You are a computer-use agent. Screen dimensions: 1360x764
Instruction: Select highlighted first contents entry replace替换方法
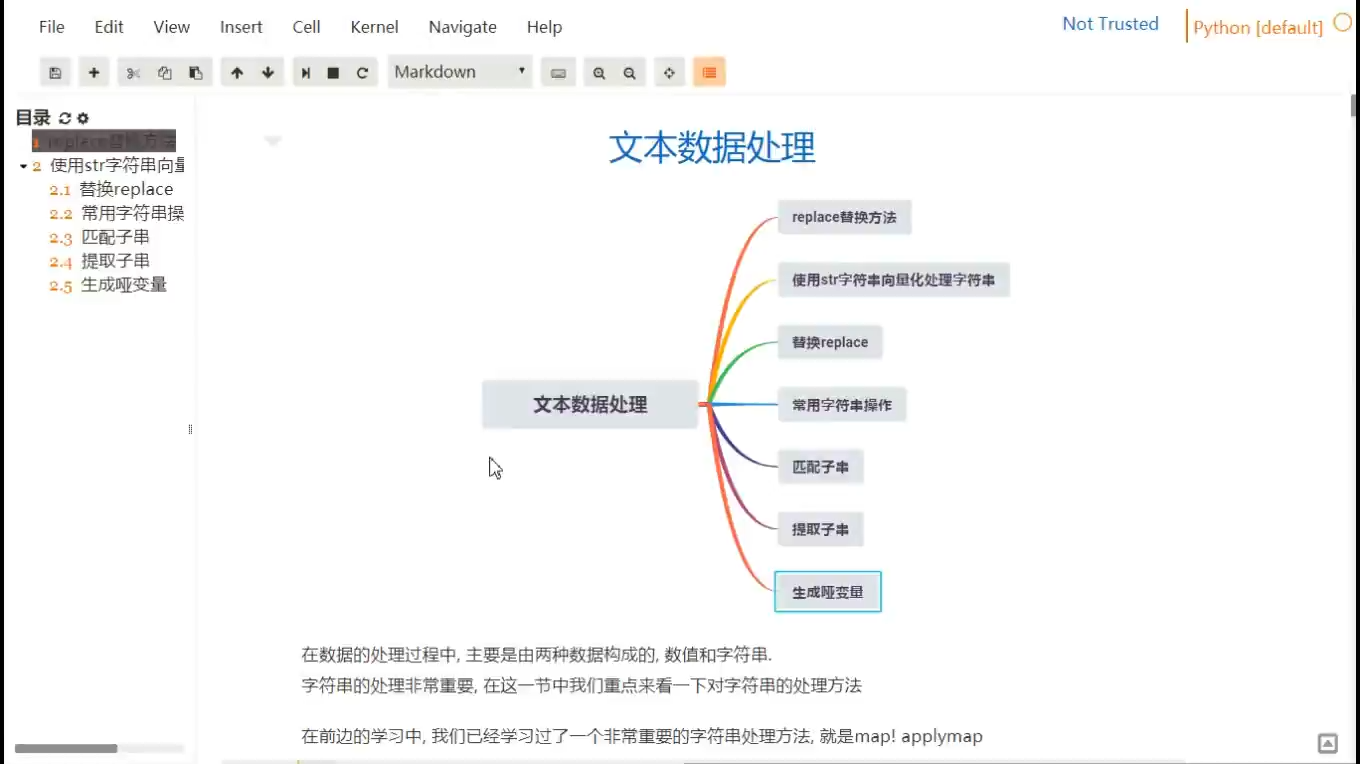[104, 141]
